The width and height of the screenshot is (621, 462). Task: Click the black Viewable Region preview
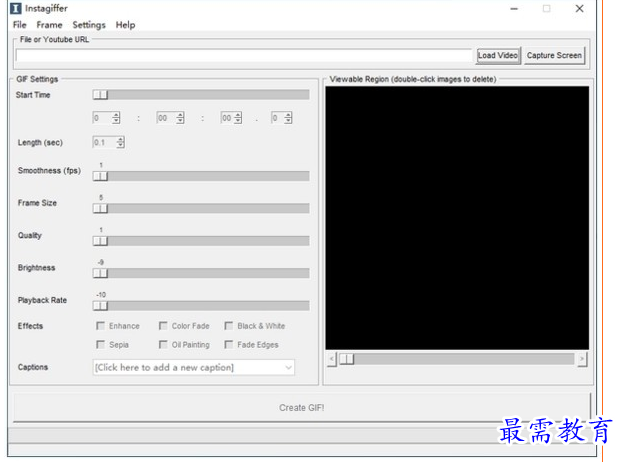457,218
